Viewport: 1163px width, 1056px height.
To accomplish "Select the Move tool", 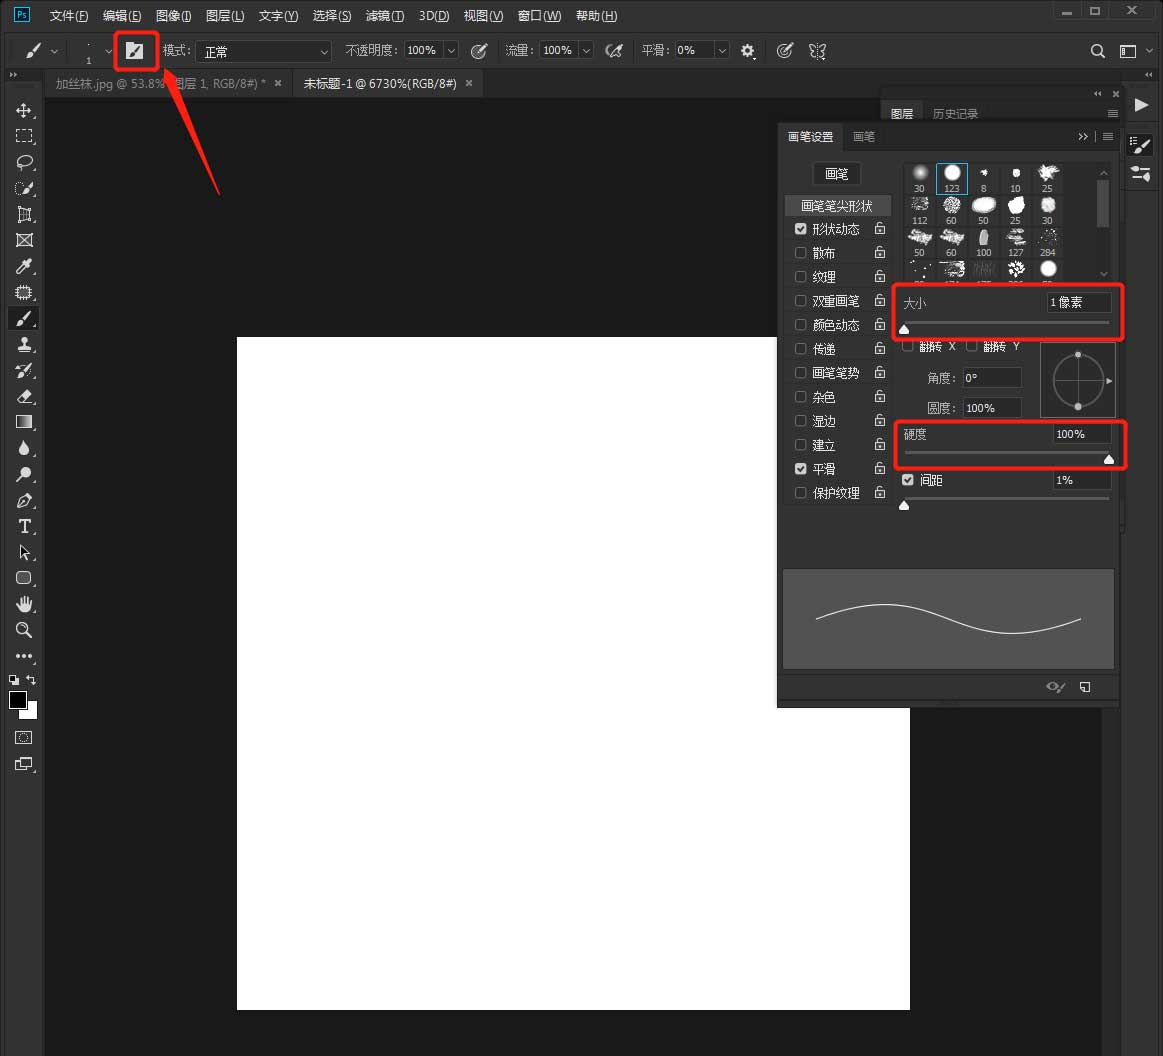I will [24, 110].
